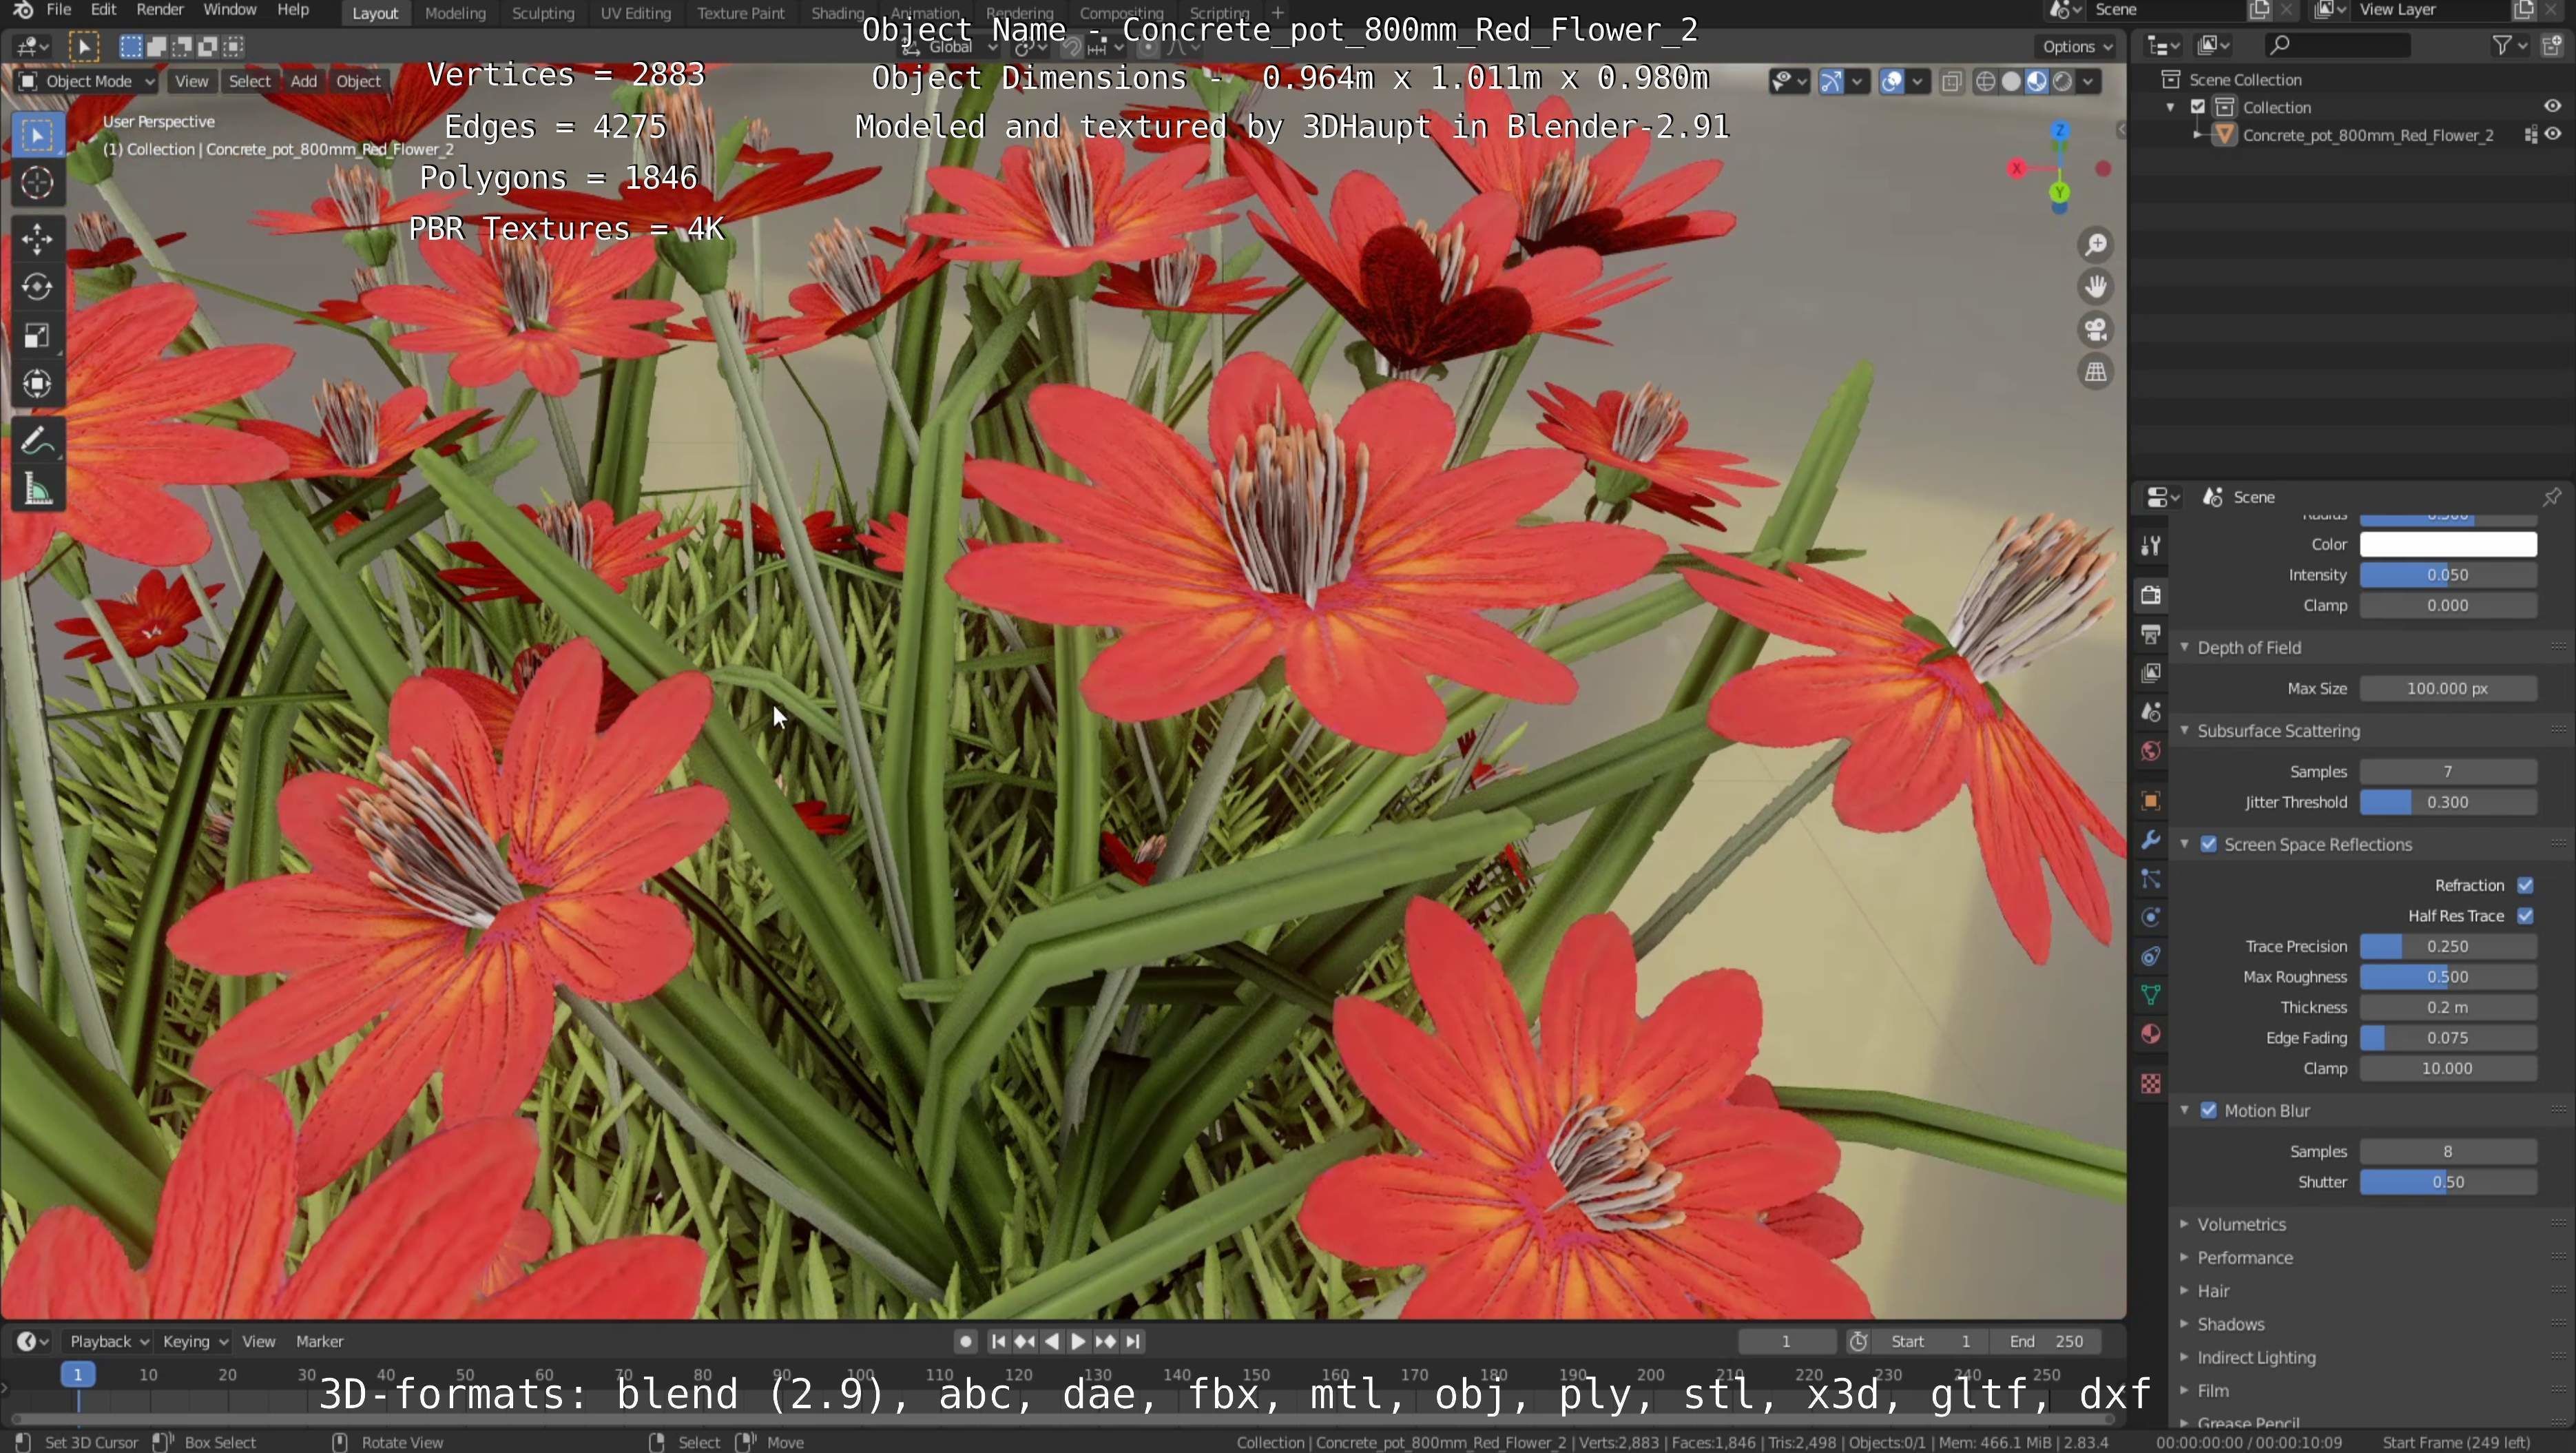This screenshot has width=2576, height=1453.
Task: Switch to the UV Editing workspace tab
Action: tap(635, 13)
